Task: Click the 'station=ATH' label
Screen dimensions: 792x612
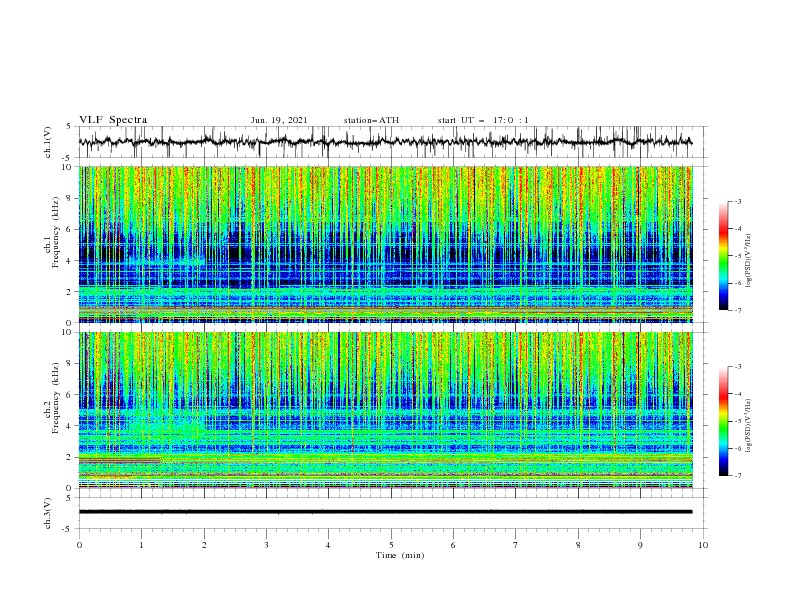Action: (371, 120)
